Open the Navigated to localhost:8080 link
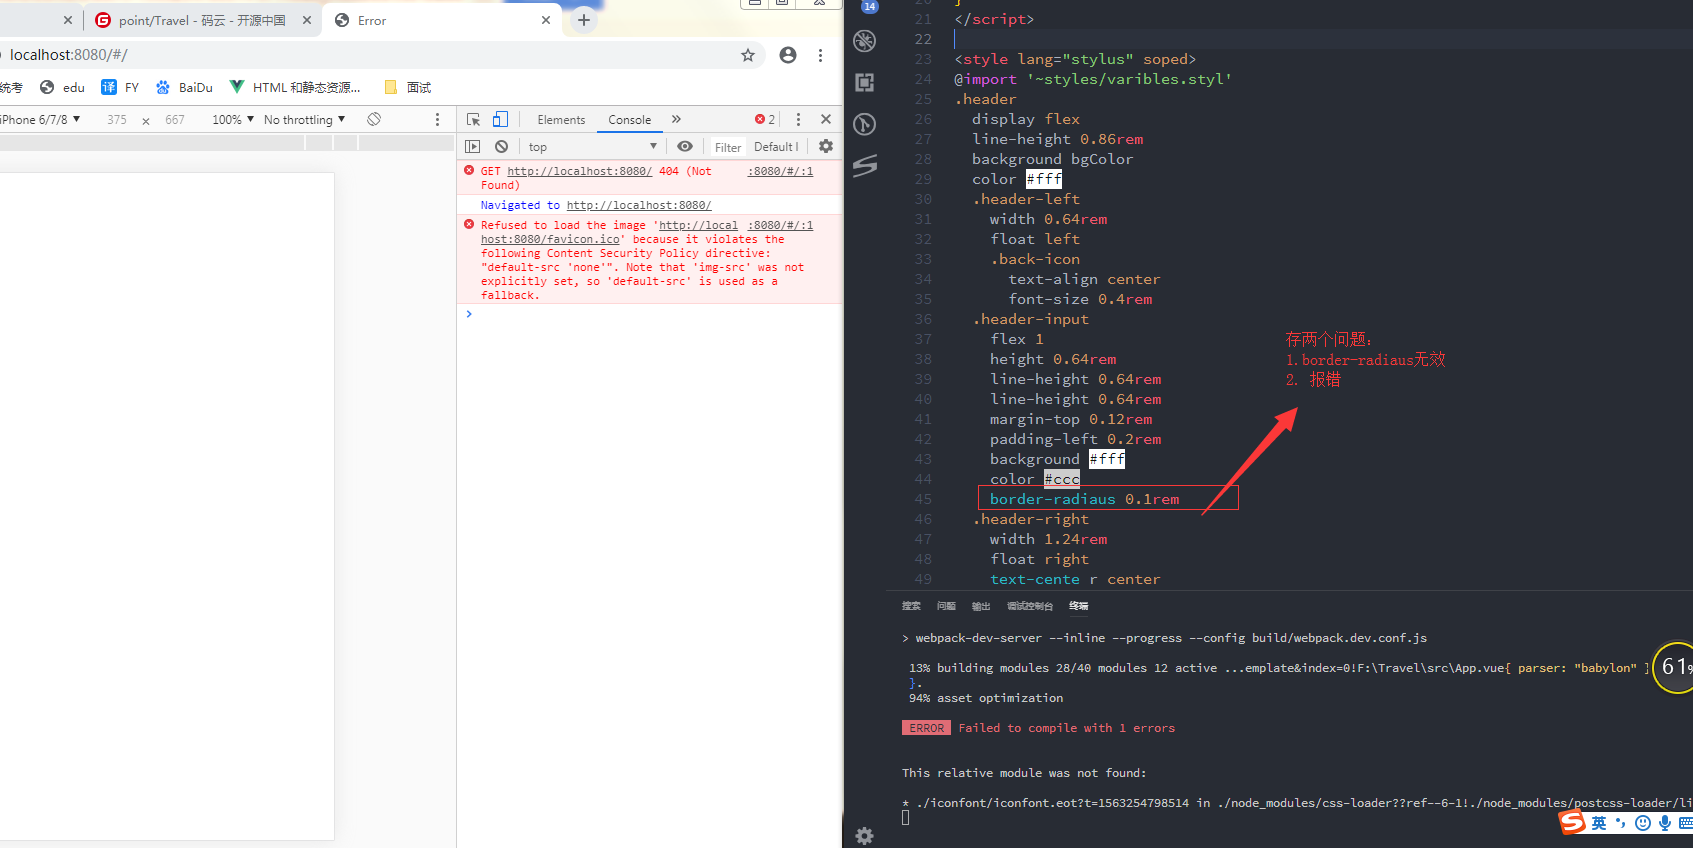The width and height of the screenshot is (1693, 848). 639,205
